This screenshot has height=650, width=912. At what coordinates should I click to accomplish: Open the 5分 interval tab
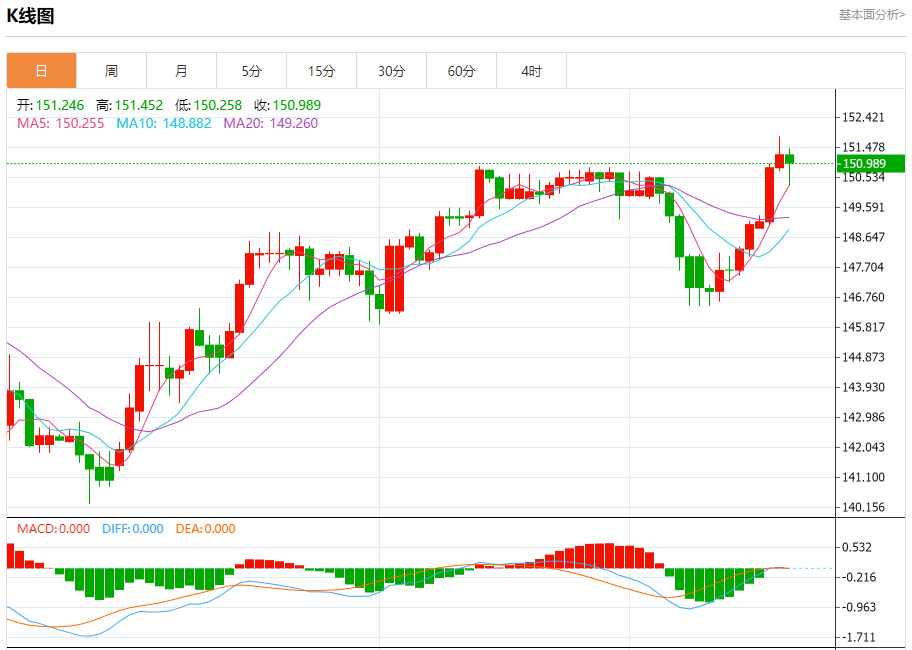click(251, 71)
